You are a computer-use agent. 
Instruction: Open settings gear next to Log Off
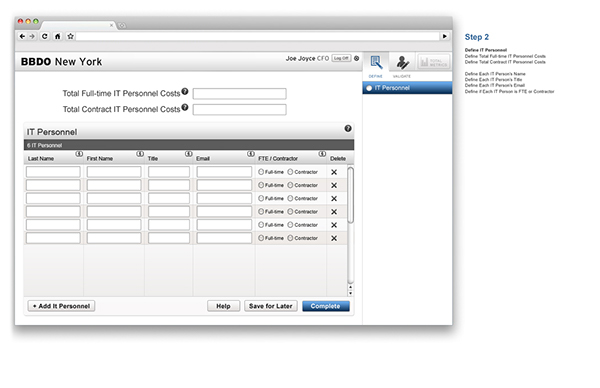[357, 58]
